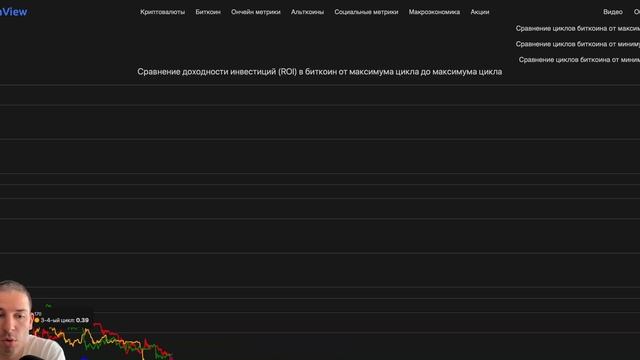This screenshot has width=640, height=360.
Task: Click the View site logo
Action: click(x=13, y=12)
